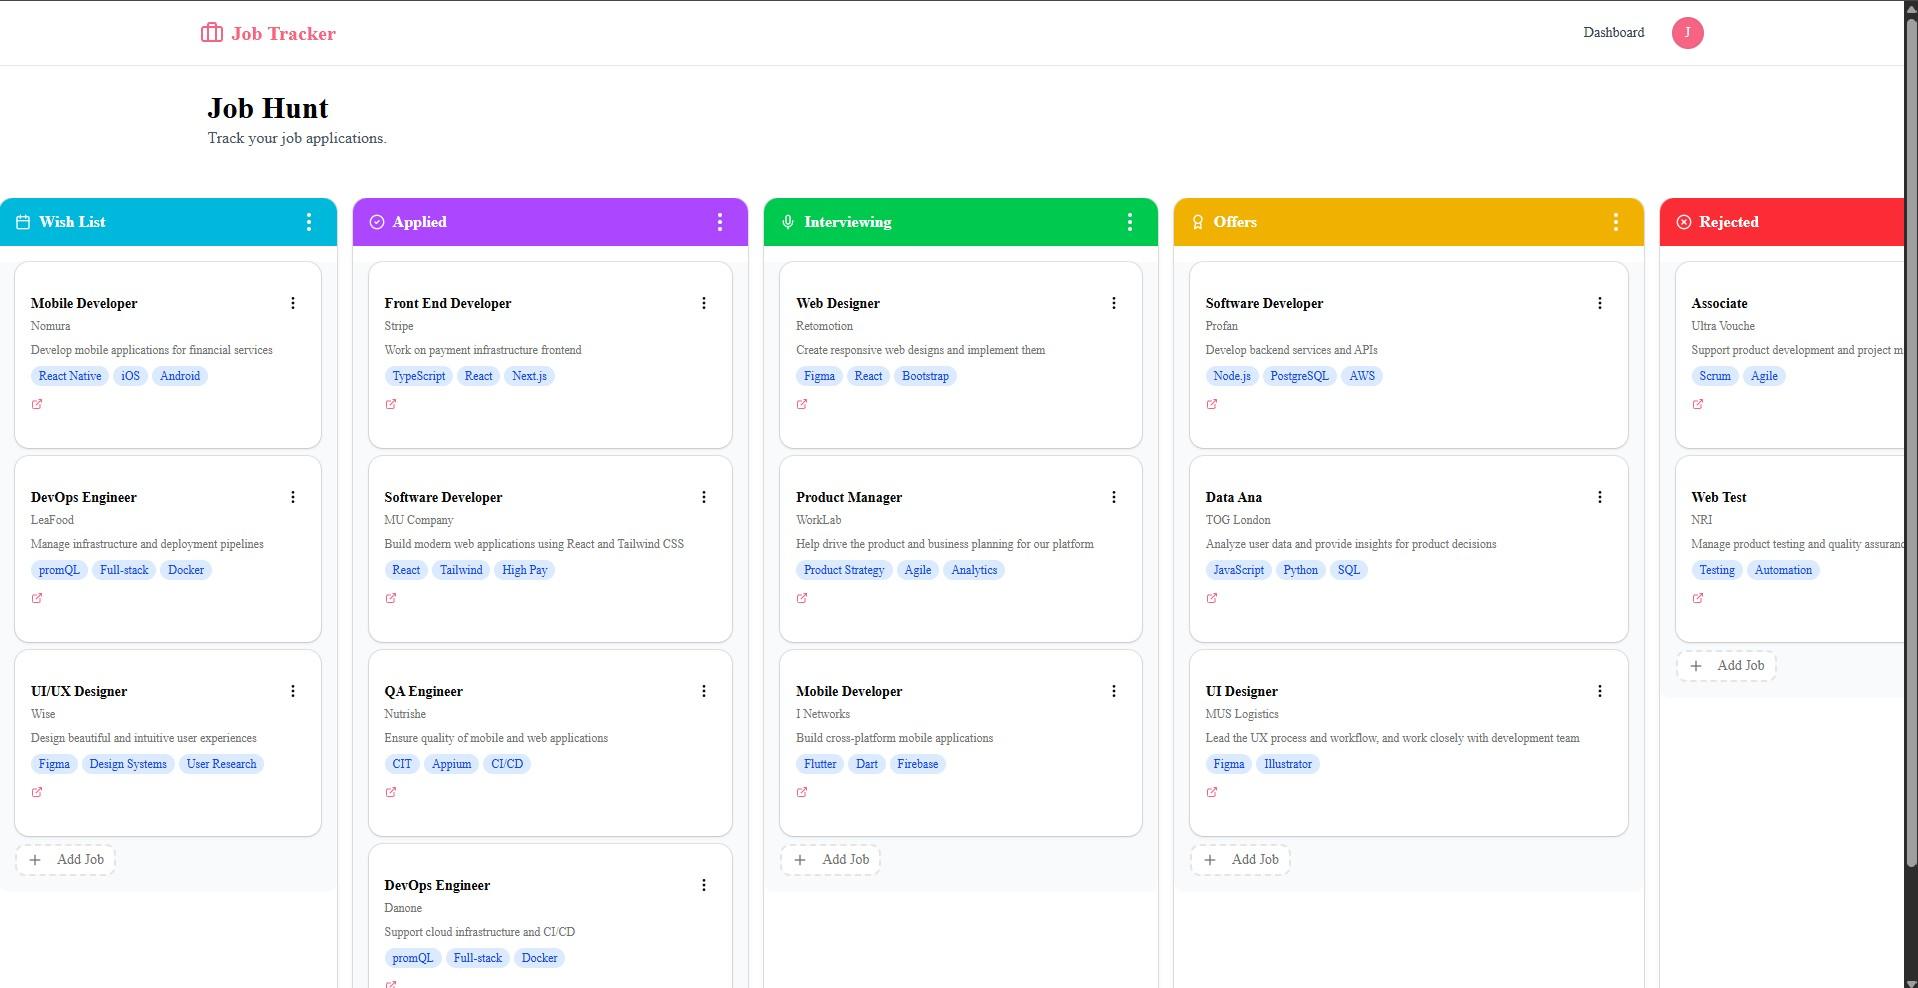
Task: Open the Applied column options menu
Action: tap(720, 222)
